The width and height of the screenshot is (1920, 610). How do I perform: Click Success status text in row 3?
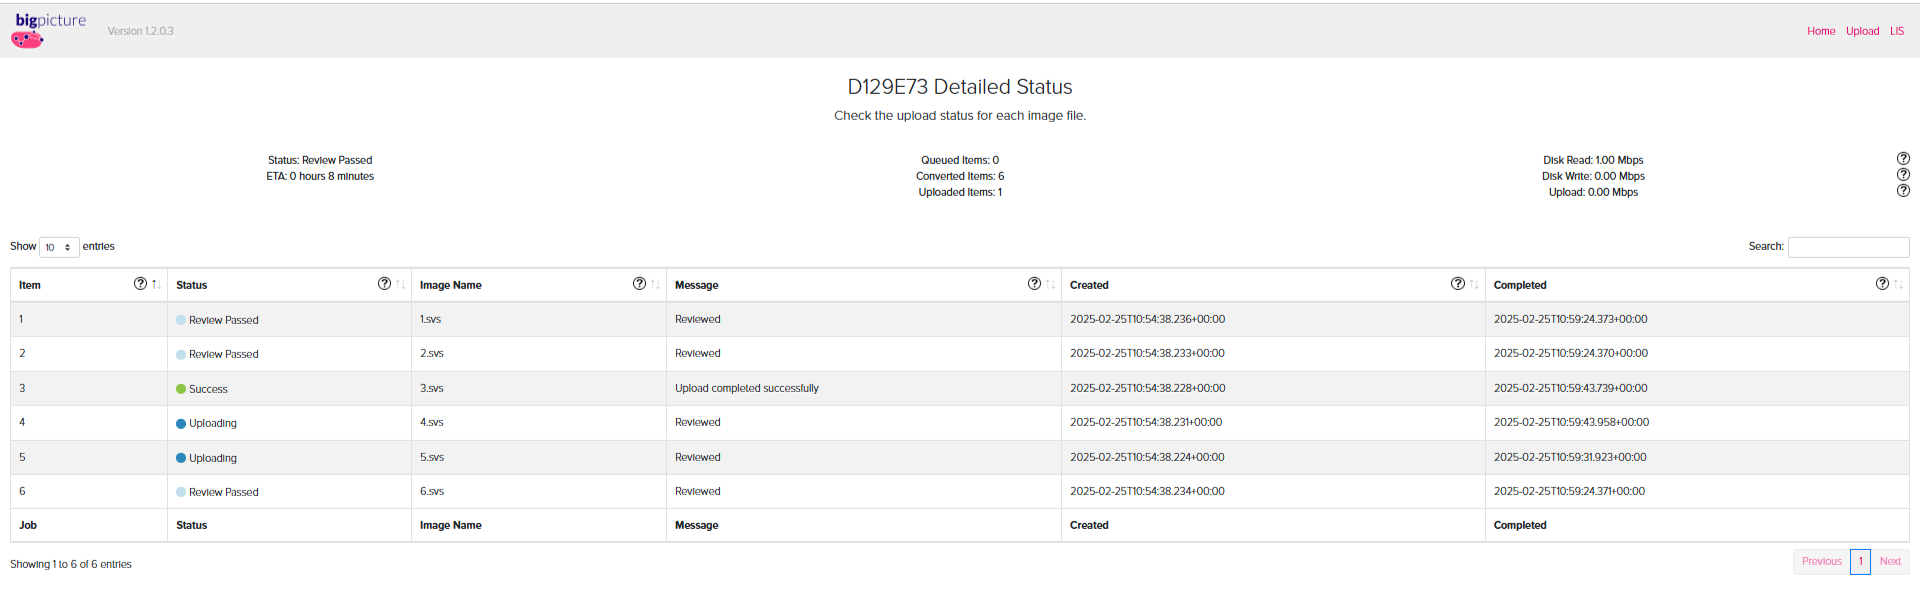coord(208,389)
